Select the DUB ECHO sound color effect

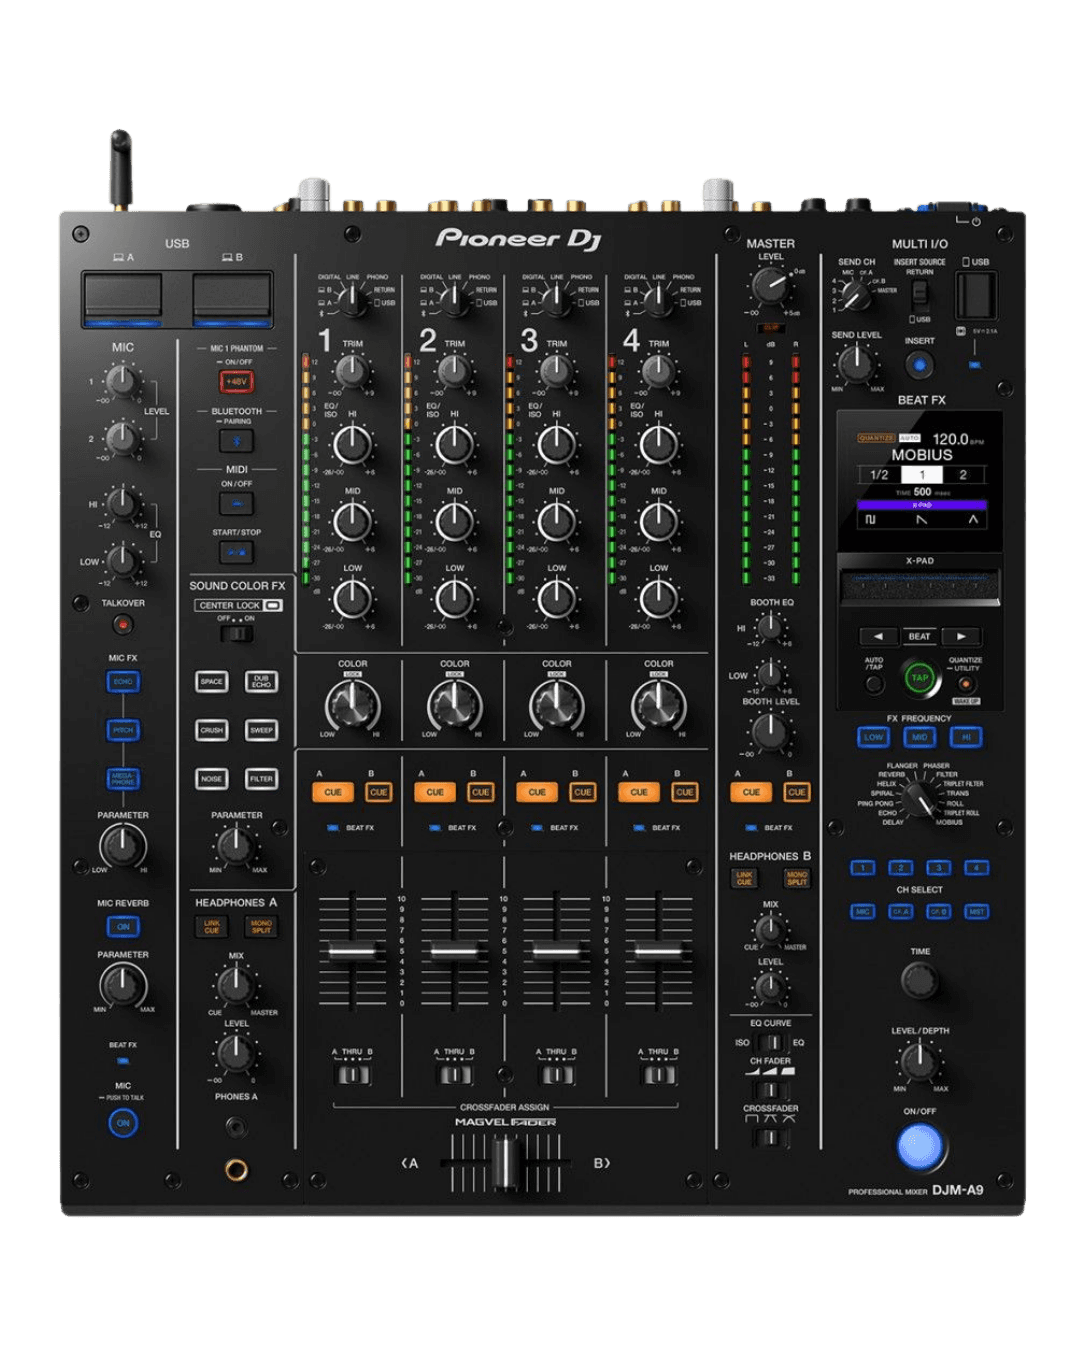tap(261, 681)
